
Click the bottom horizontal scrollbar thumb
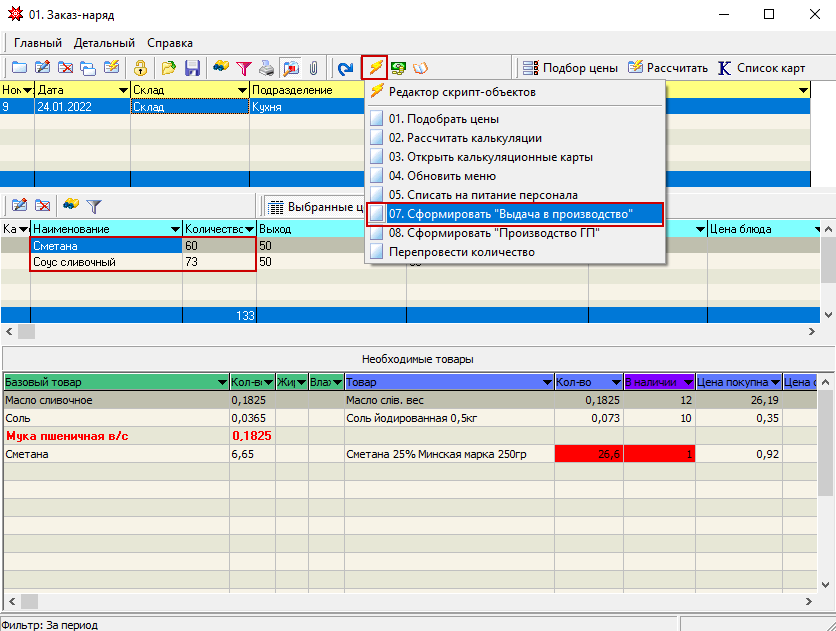click(30, 601)
